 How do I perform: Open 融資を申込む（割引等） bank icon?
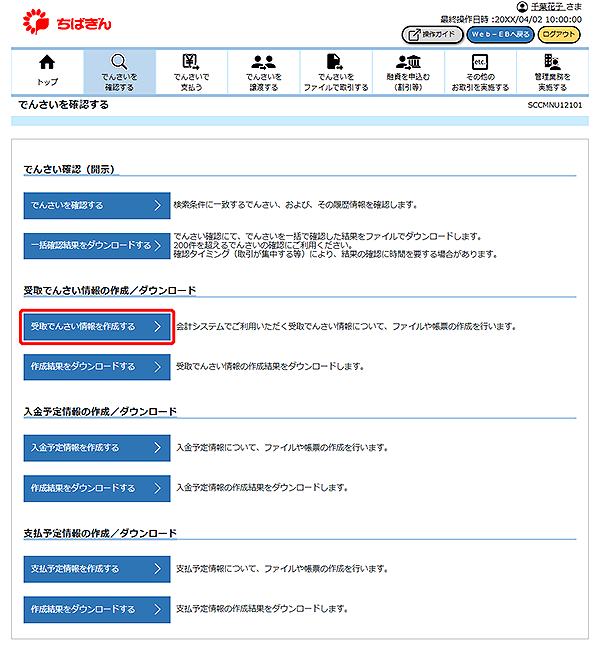(x=408, y=62)
